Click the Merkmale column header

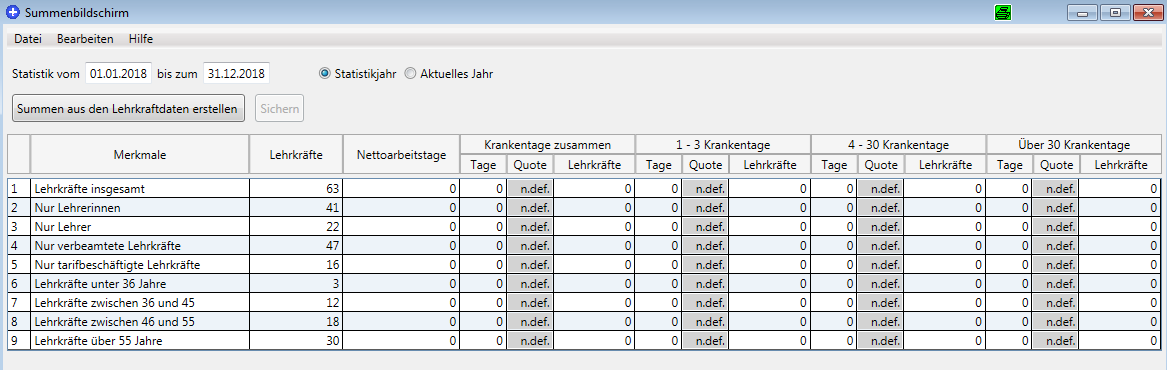pos(140,155)
